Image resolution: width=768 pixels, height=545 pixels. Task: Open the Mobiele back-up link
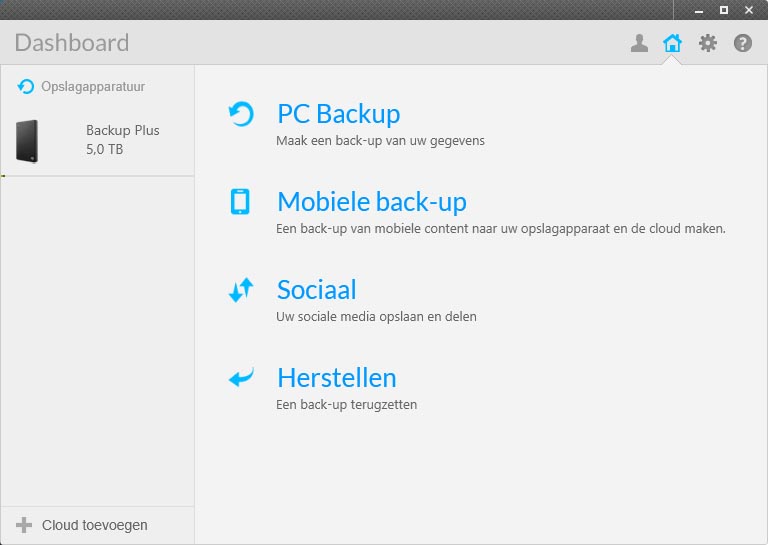371,202
